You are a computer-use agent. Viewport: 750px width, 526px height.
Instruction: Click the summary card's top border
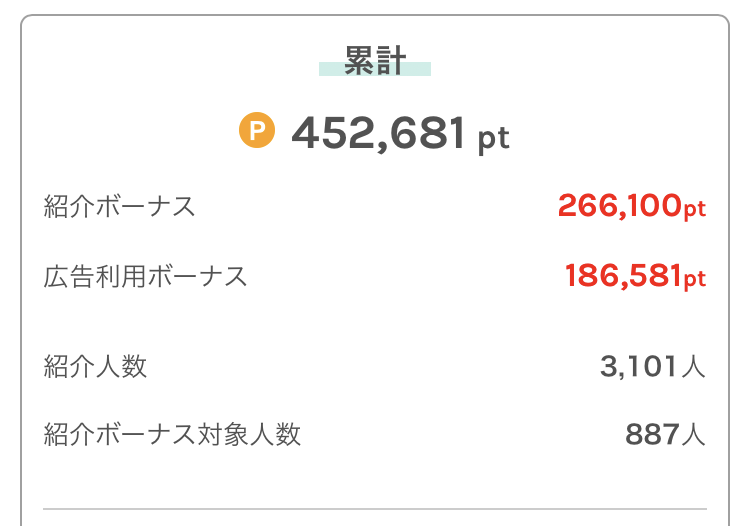tap(375, 15)
